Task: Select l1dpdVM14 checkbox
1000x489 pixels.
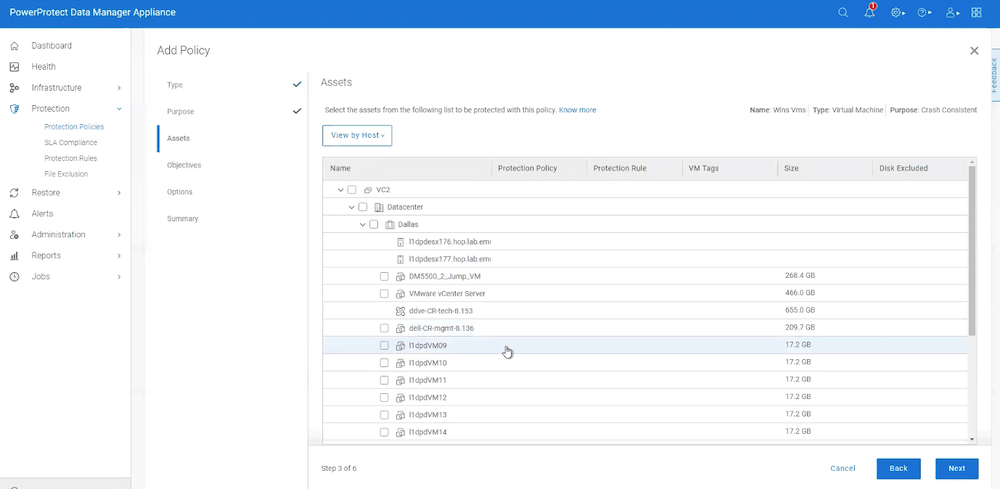Action: [384, 432]
